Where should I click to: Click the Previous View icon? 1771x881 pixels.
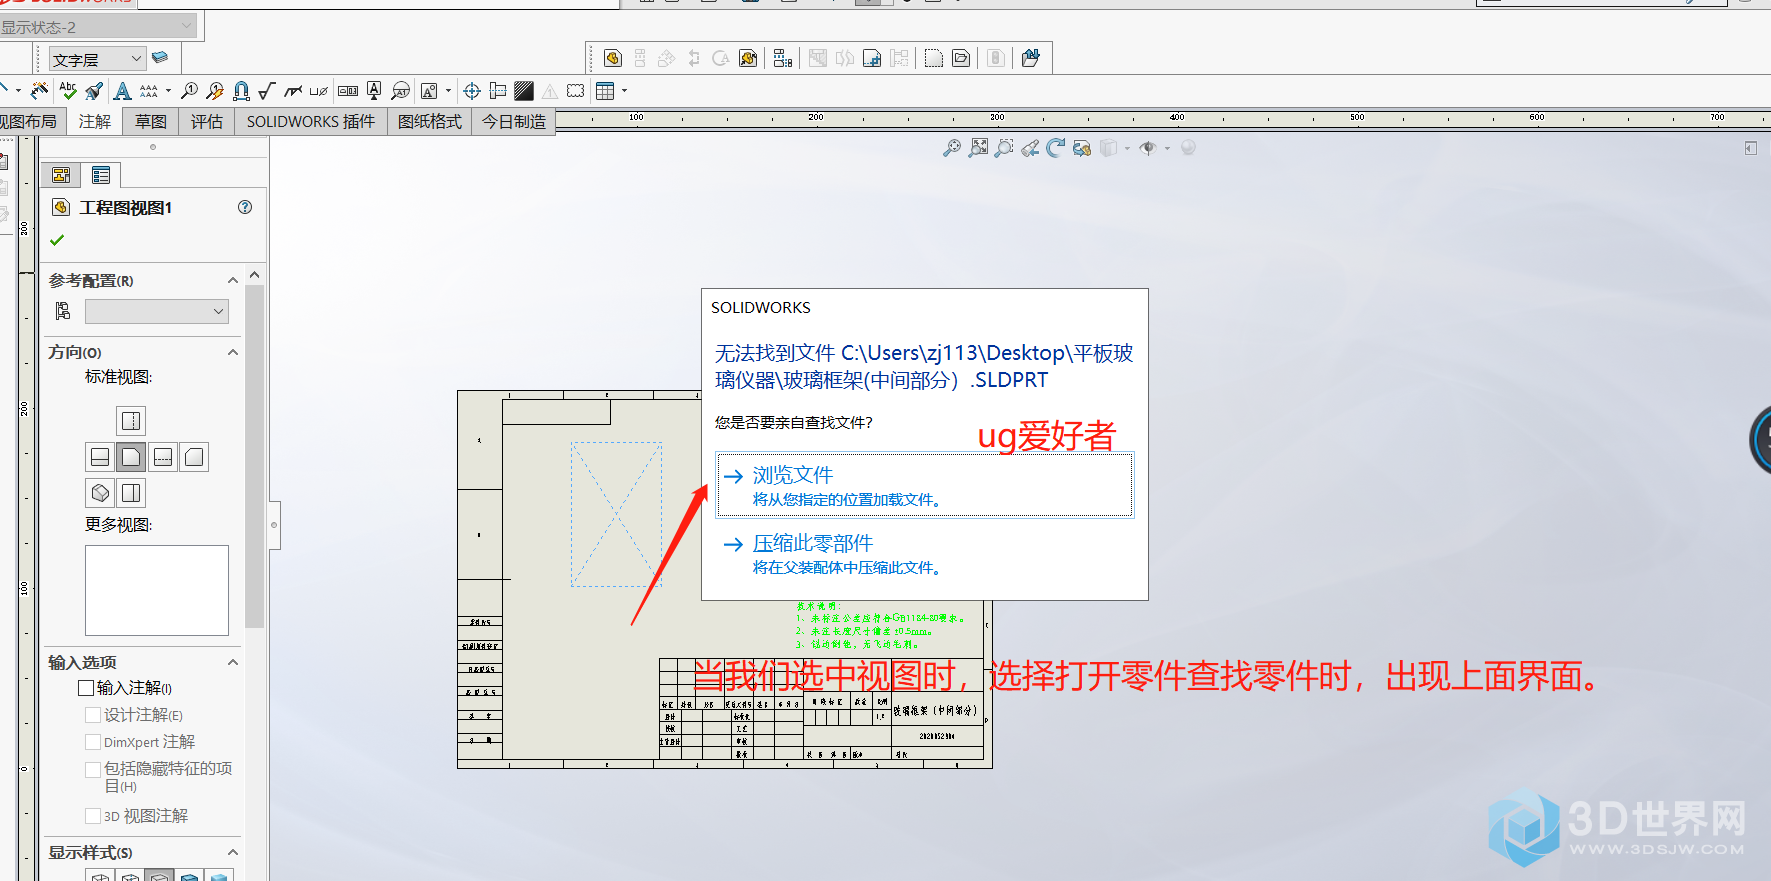[1030, 148]
